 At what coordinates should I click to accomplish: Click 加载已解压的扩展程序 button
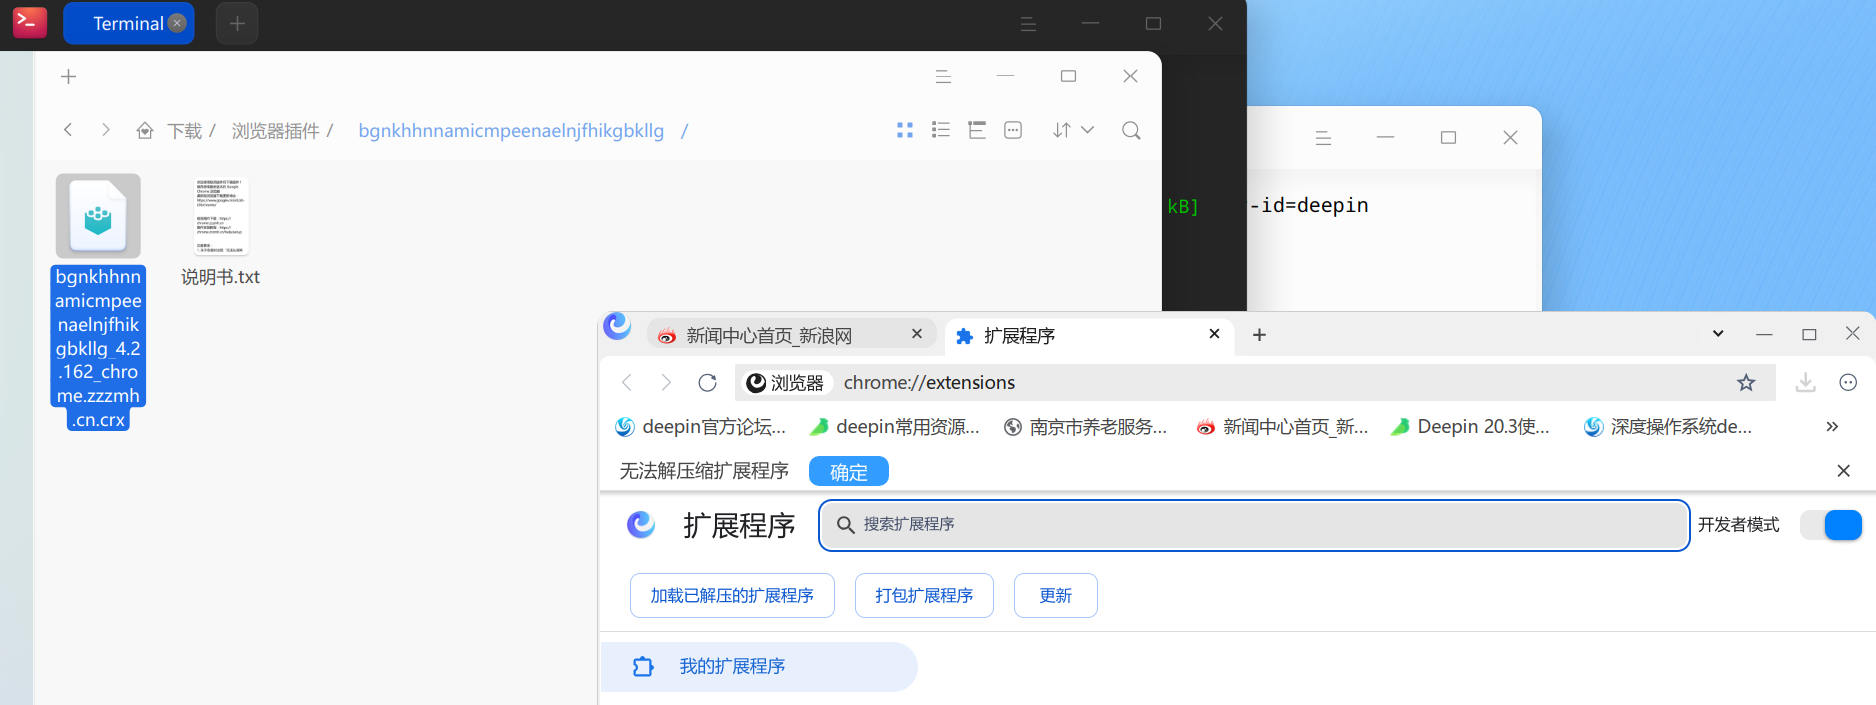pos(732,595)
